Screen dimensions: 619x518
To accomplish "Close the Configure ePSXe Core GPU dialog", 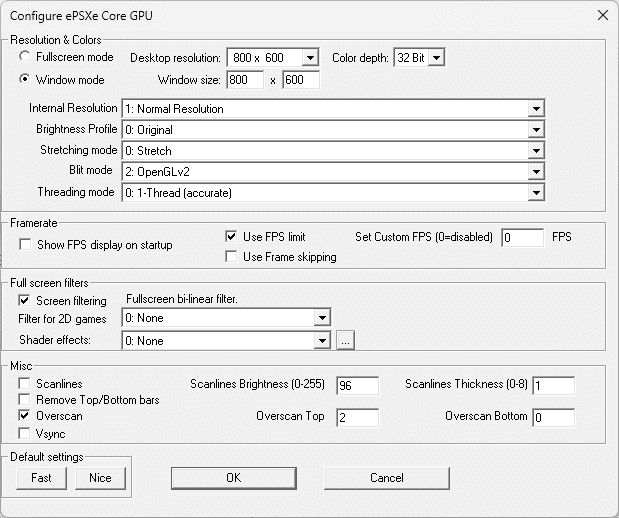I will 603,15.
